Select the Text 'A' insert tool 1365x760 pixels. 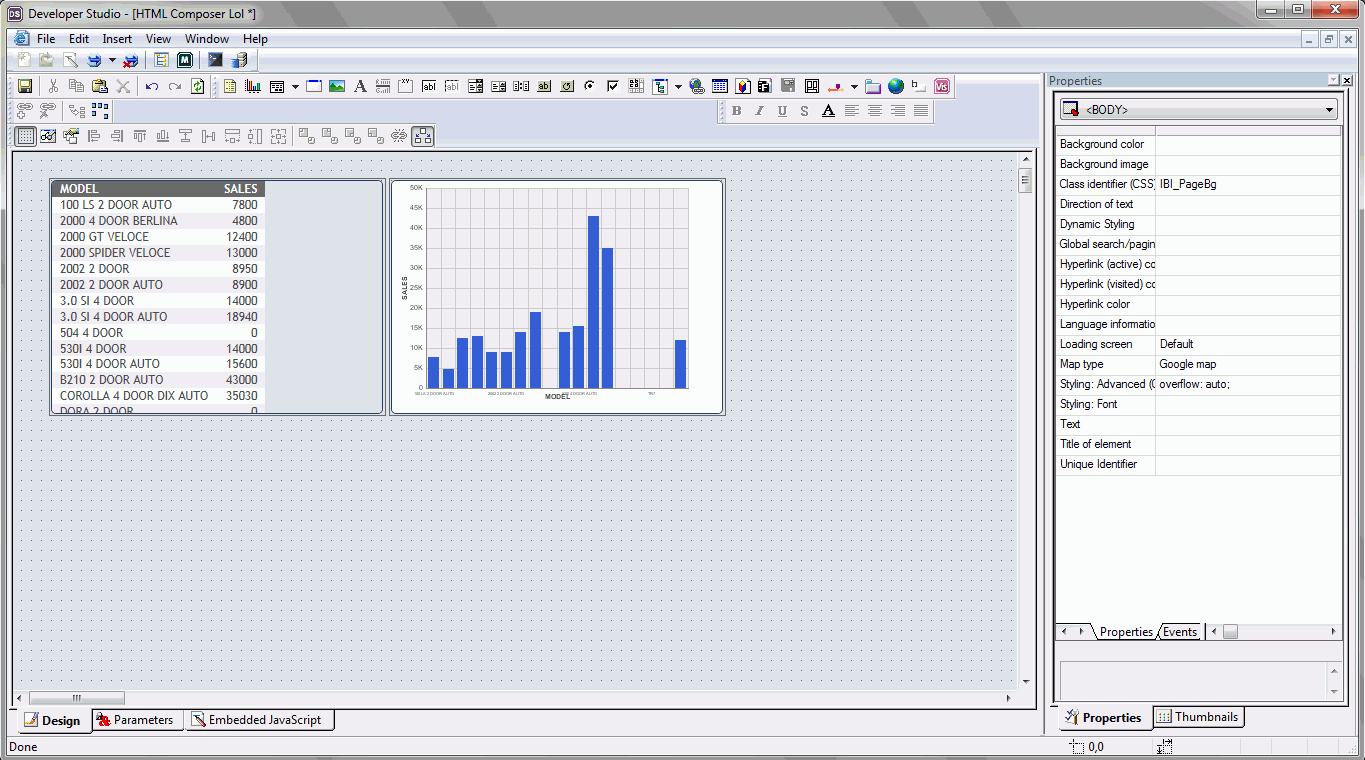pos(360,87)
